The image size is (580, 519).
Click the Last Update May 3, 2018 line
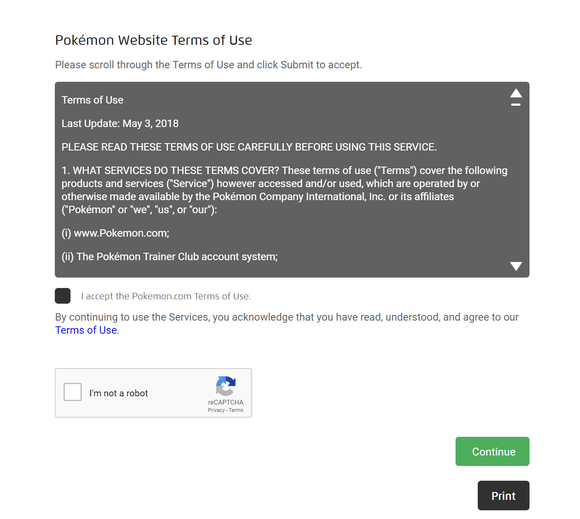click(x=120, y=124)
